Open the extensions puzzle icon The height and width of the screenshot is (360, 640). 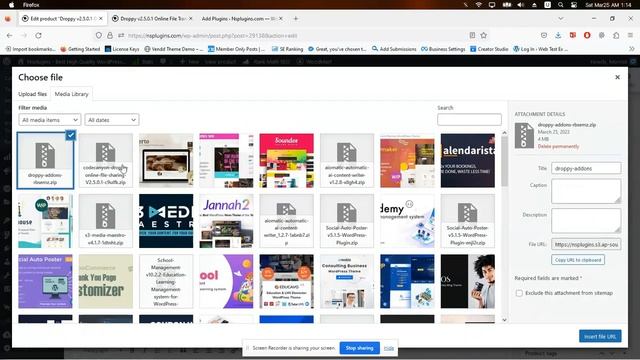tap(616, 36)
